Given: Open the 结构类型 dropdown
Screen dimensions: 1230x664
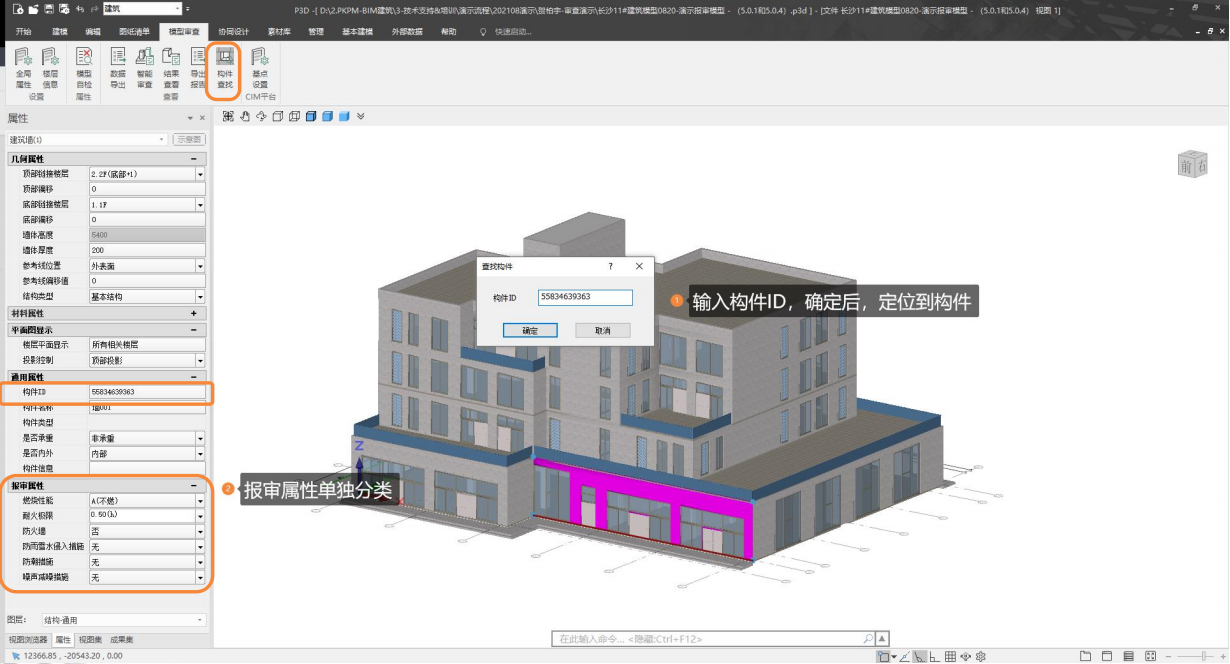Looking at the screenshot, I should tap(200, 297).
